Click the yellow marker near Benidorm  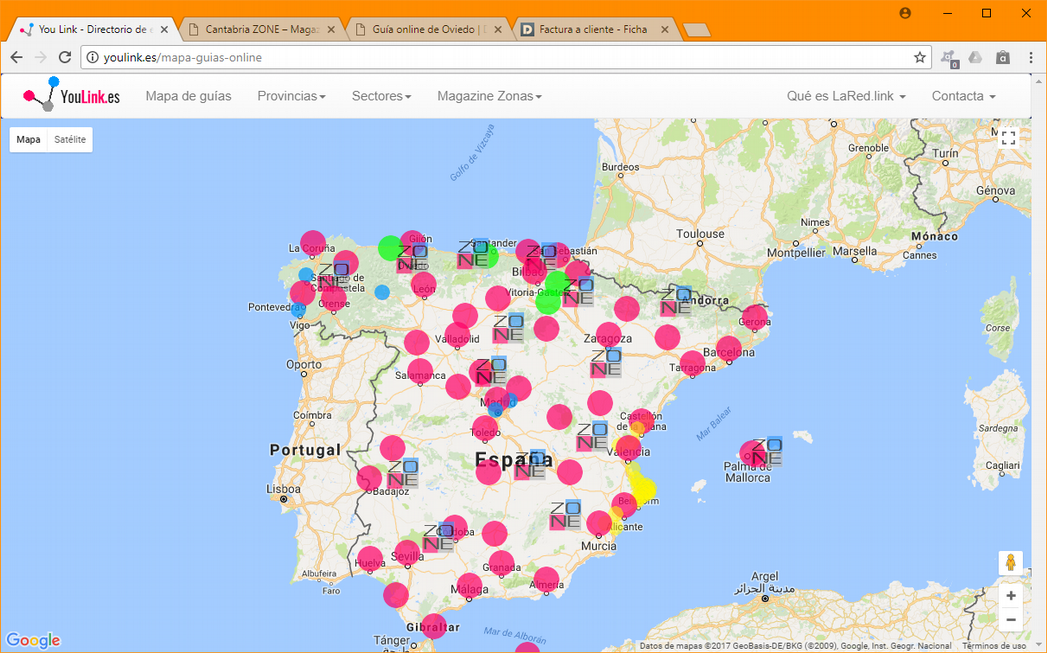click(644, 491)
